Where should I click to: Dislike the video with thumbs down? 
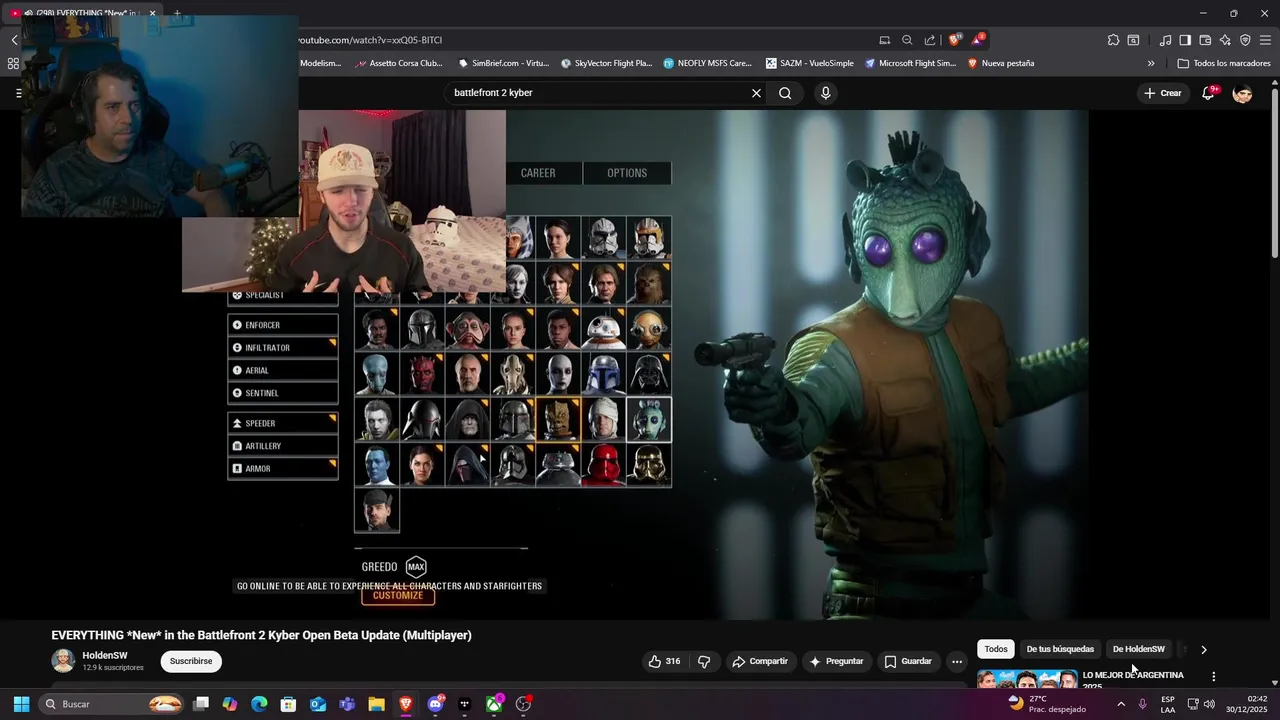[704, 661]
